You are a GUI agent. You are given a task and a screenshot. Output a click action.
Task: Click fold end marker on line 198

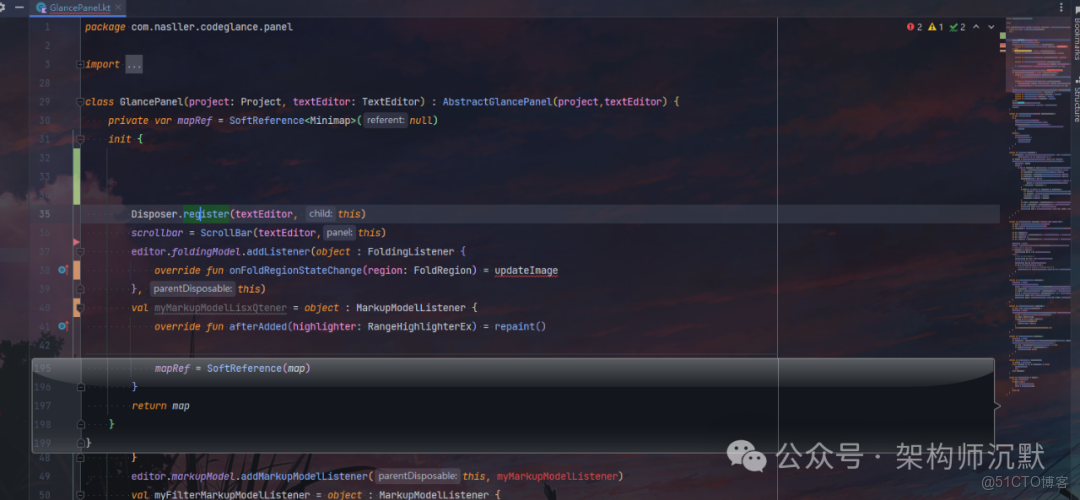point(81,424)
